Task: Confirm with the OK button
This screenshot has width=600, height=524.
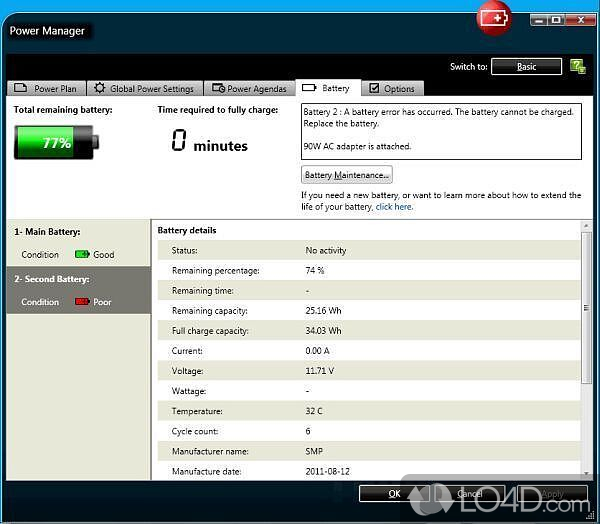Action: (x=394, y=494)
